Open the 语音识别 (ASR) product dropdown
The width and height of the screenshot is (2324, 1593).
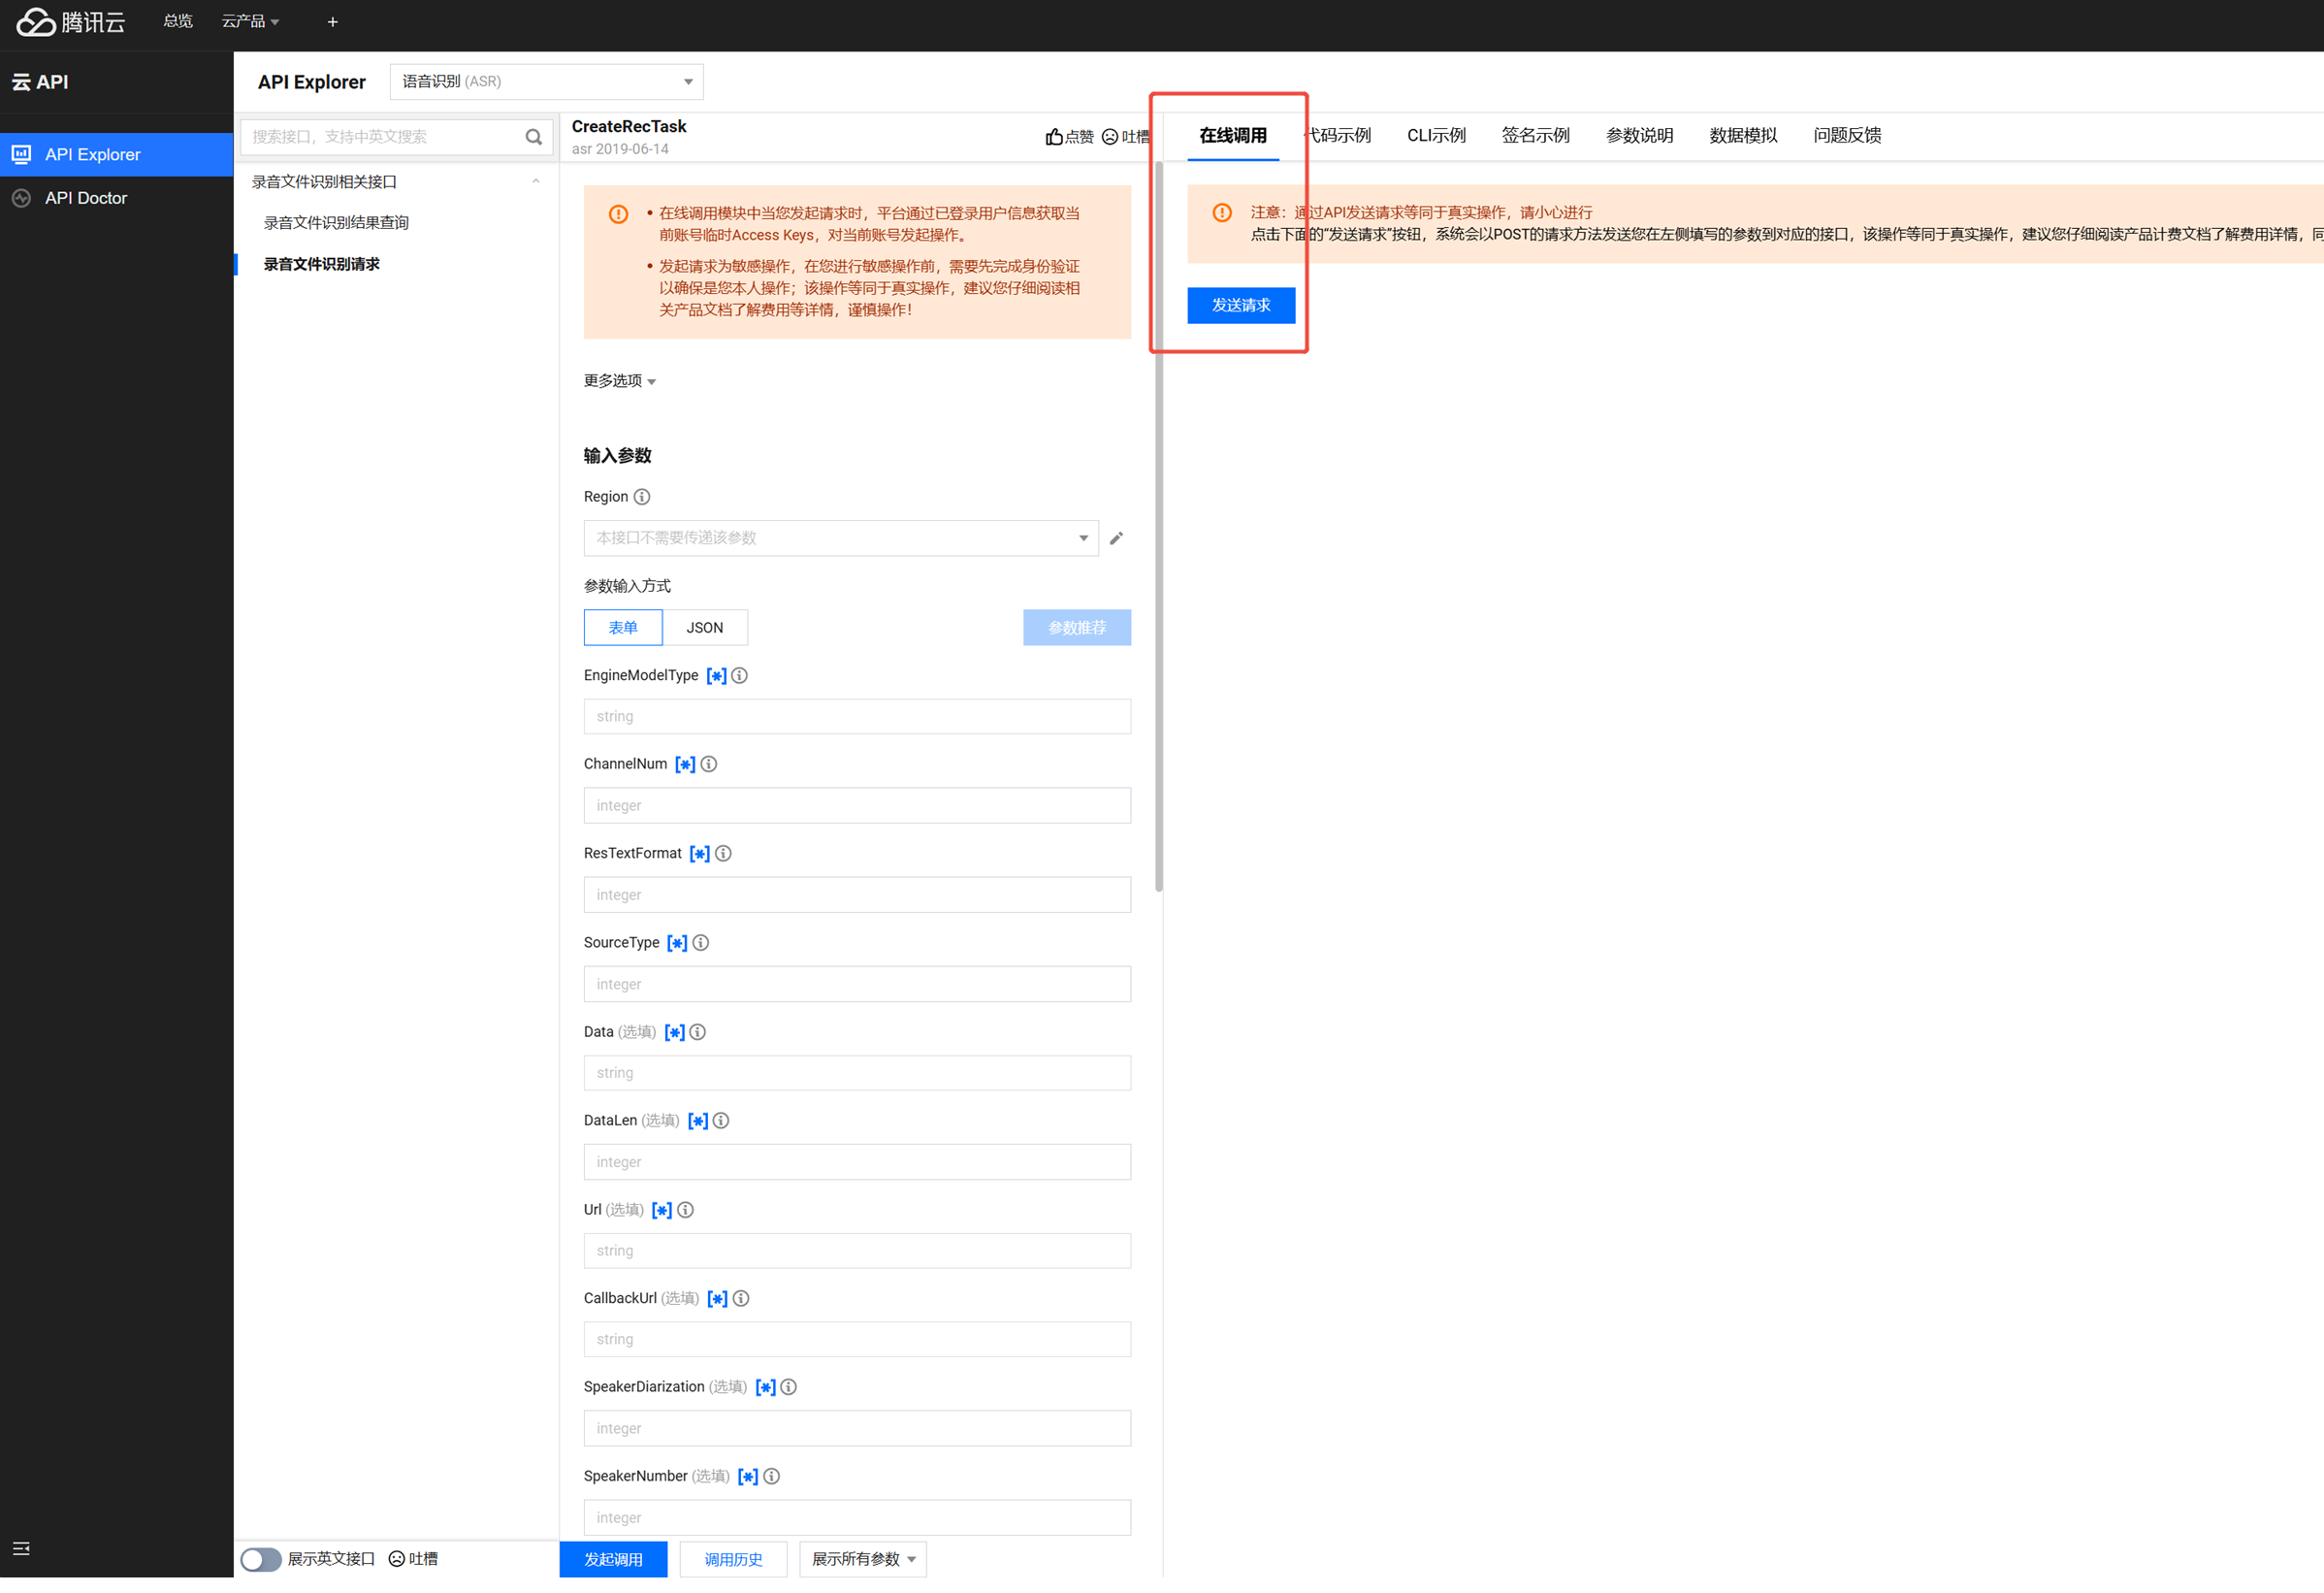pos(546,82)
